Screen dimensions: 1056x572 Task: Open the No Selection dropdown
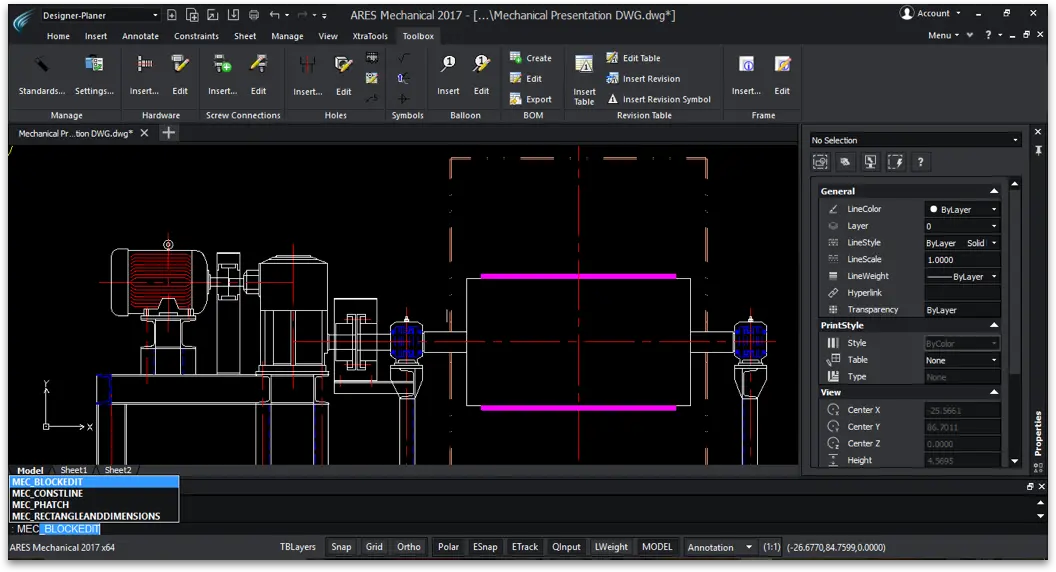(x=915, y=140)
